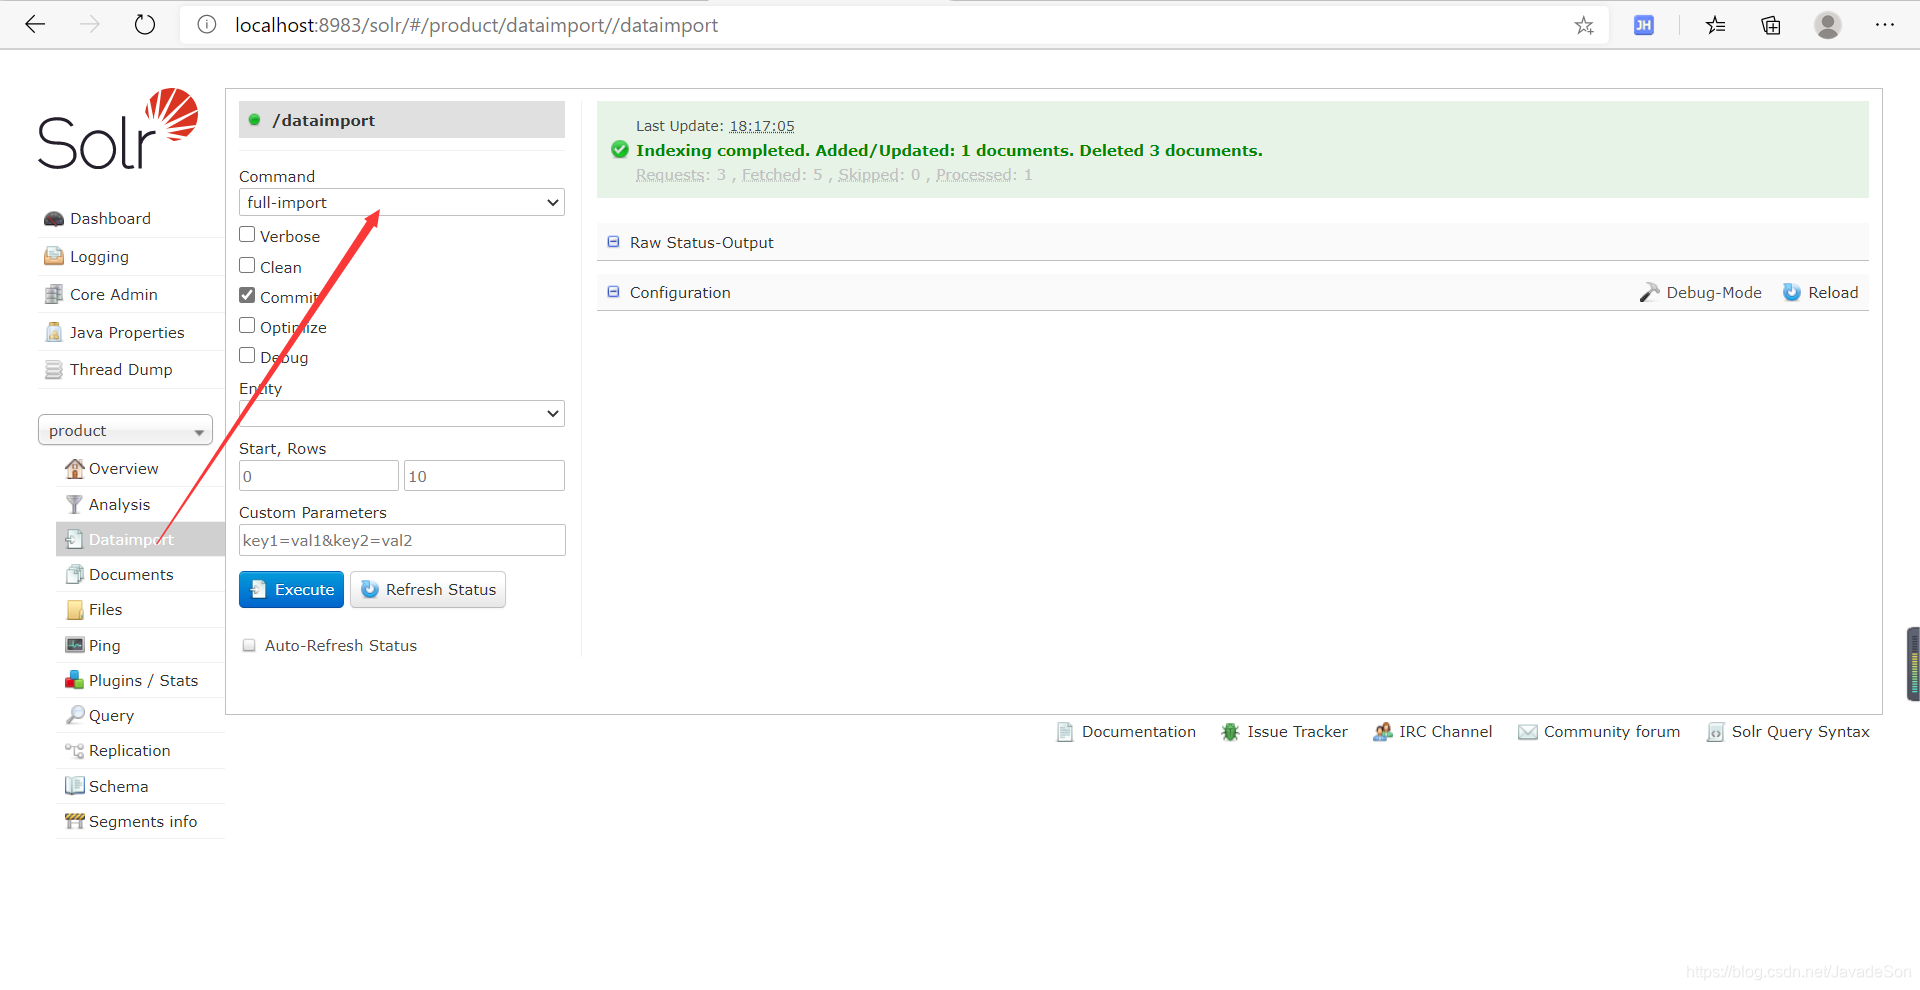Click the add to favorites star

tap(1584, 25)
